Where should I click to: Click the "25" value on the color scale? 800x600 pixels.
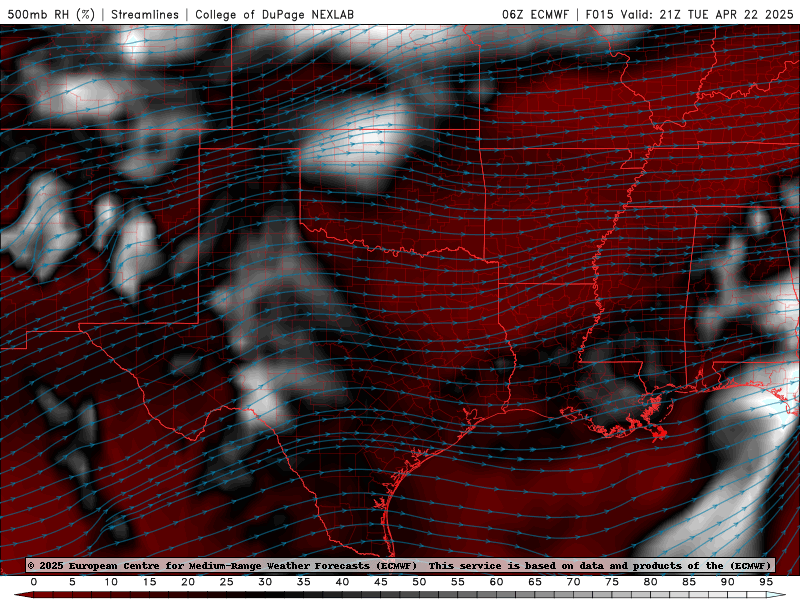(x=227, y=582)
